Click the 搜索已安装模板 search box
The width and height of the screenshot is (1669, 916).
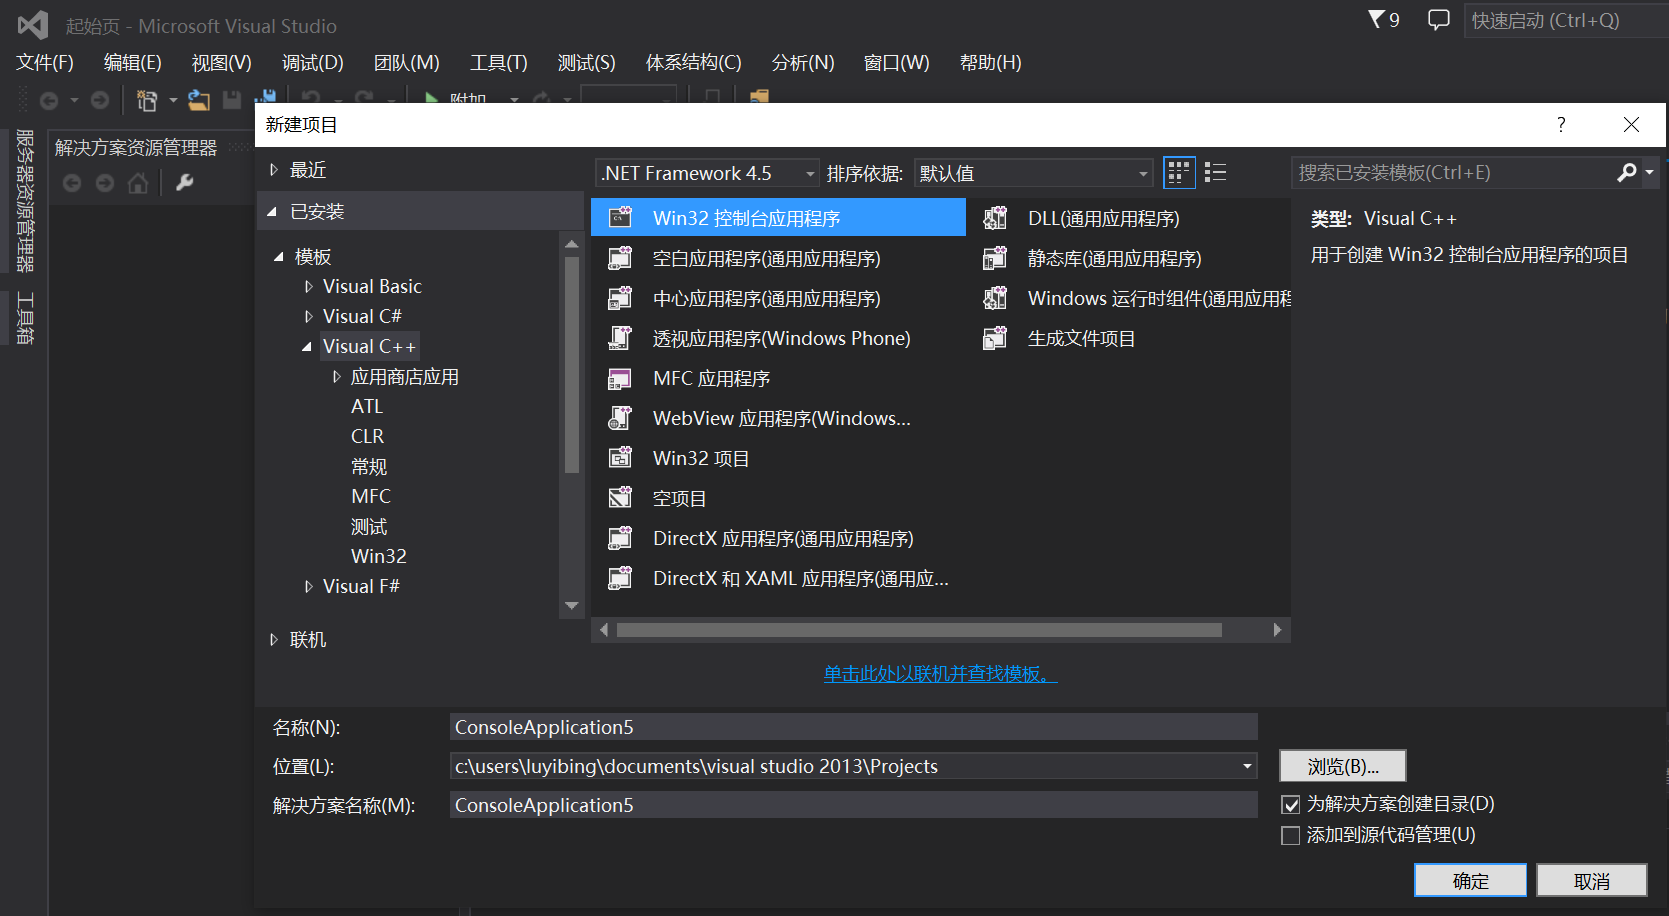coord(1452,173)
